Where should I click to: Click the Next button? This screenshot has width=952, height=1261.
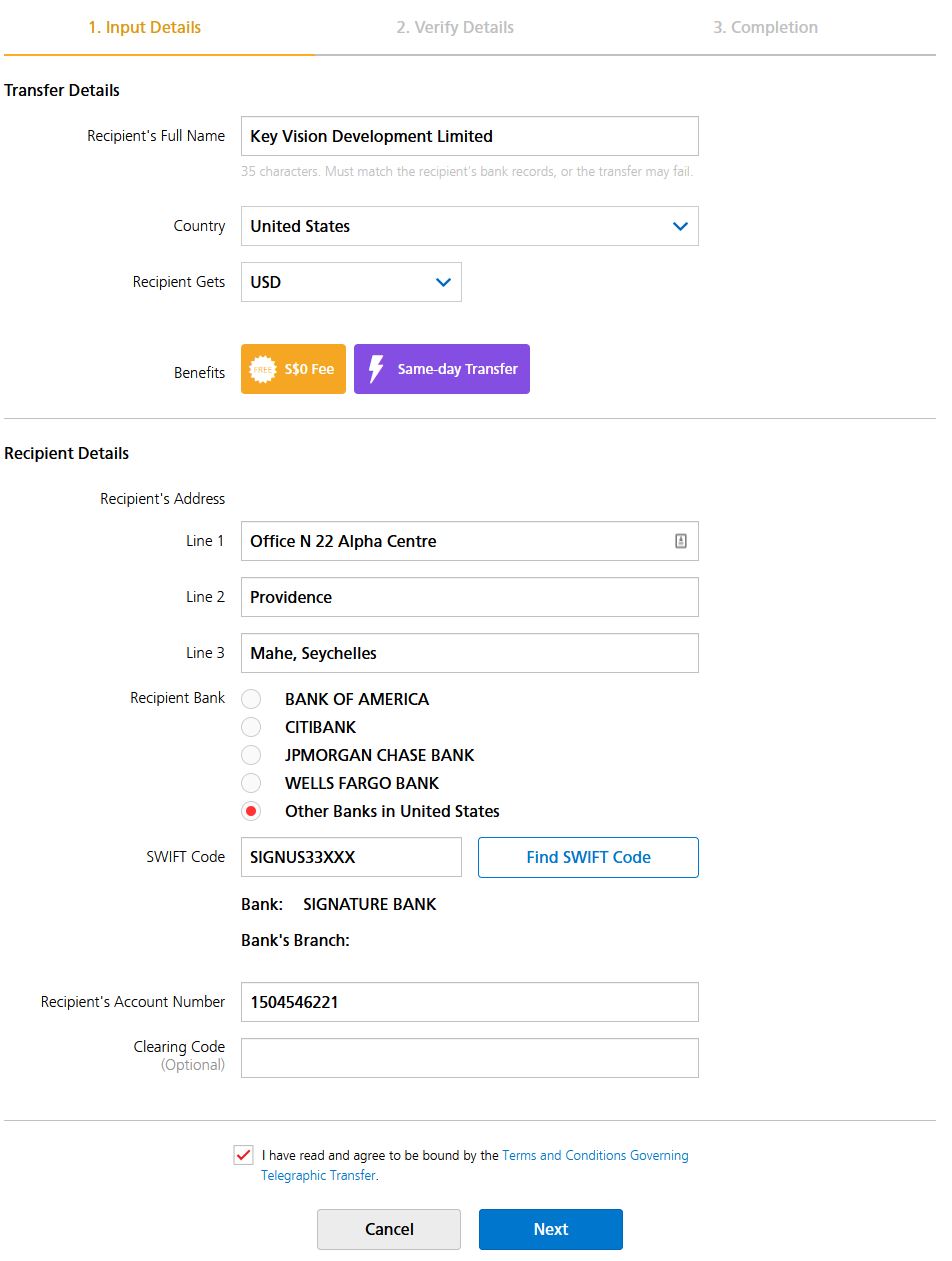[x=551, y=1229]
